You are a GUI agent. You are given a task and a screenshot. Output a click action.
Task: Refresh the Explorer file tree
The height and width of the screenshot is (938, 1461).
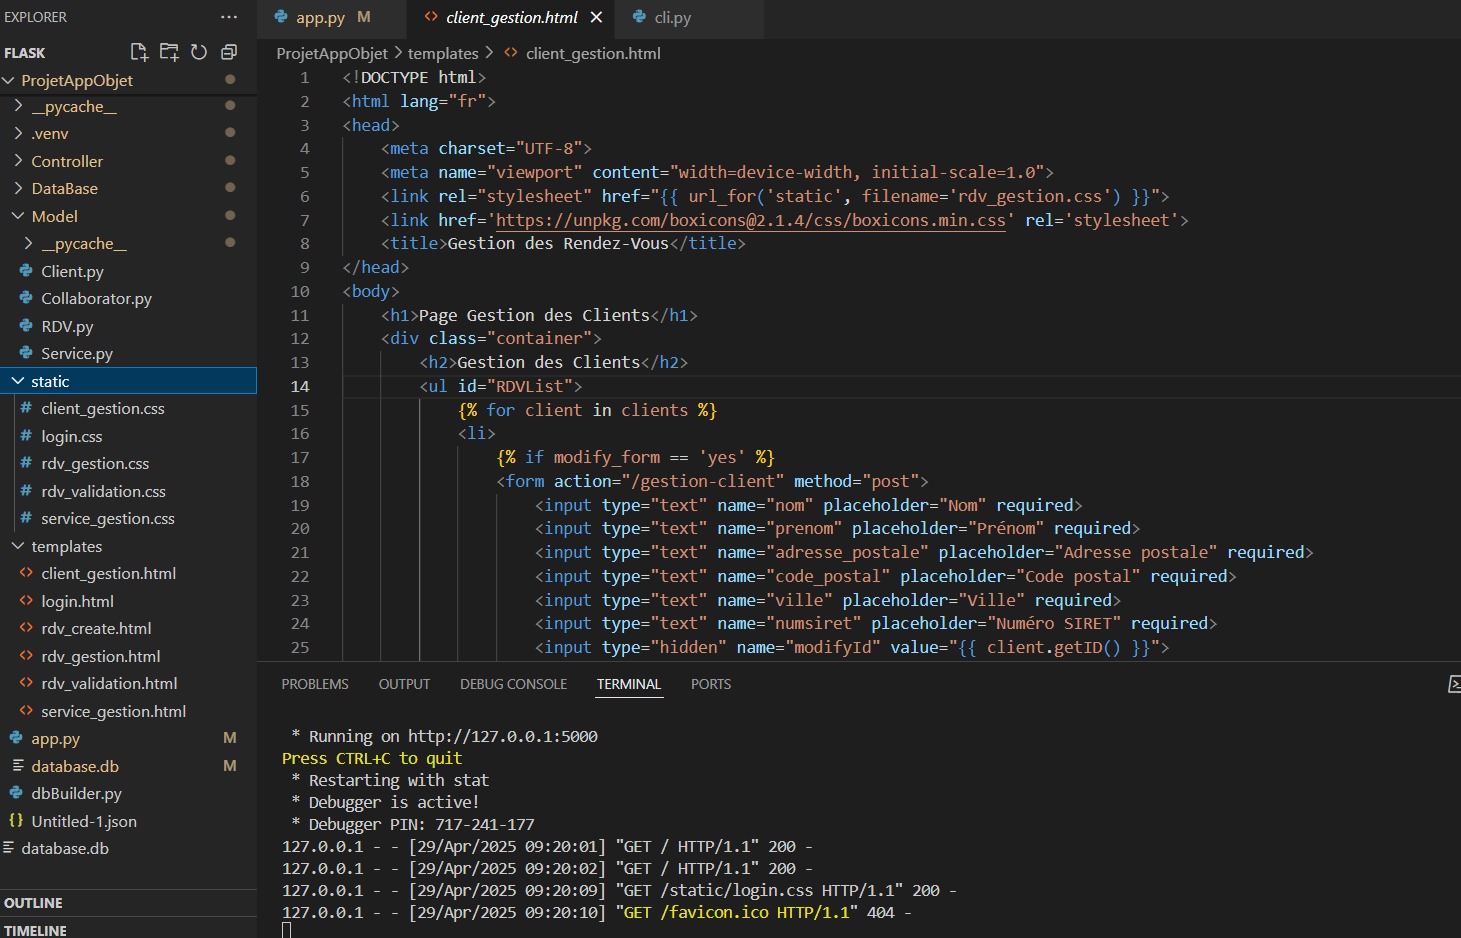[199, 52]
